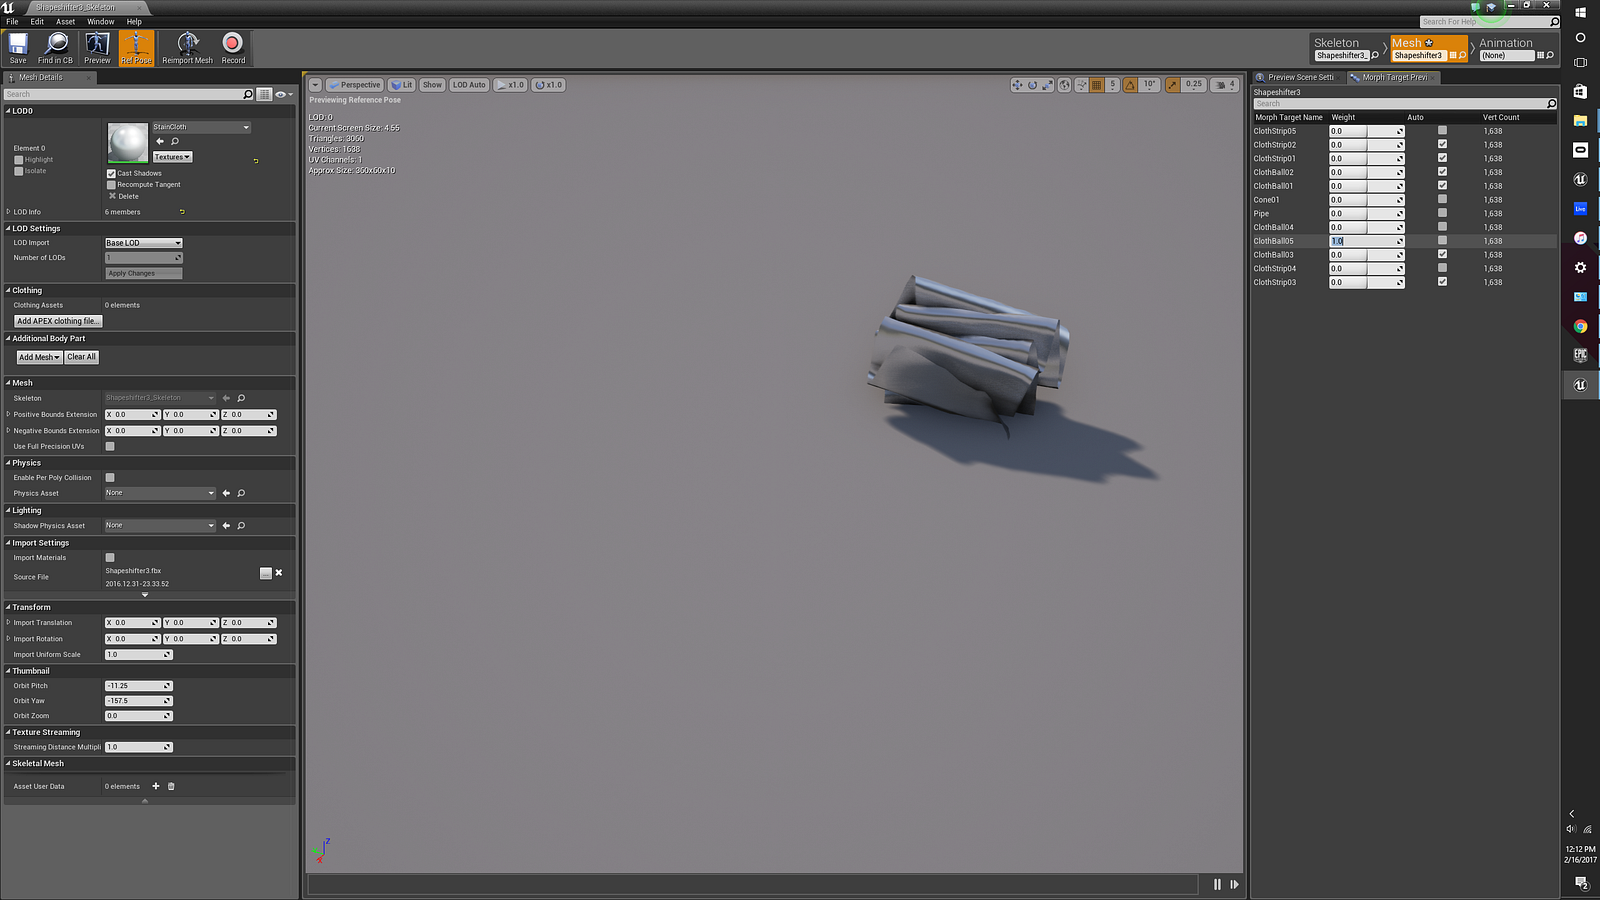
Task: Click the camera speed icon
Action: tap(1220, 85)
